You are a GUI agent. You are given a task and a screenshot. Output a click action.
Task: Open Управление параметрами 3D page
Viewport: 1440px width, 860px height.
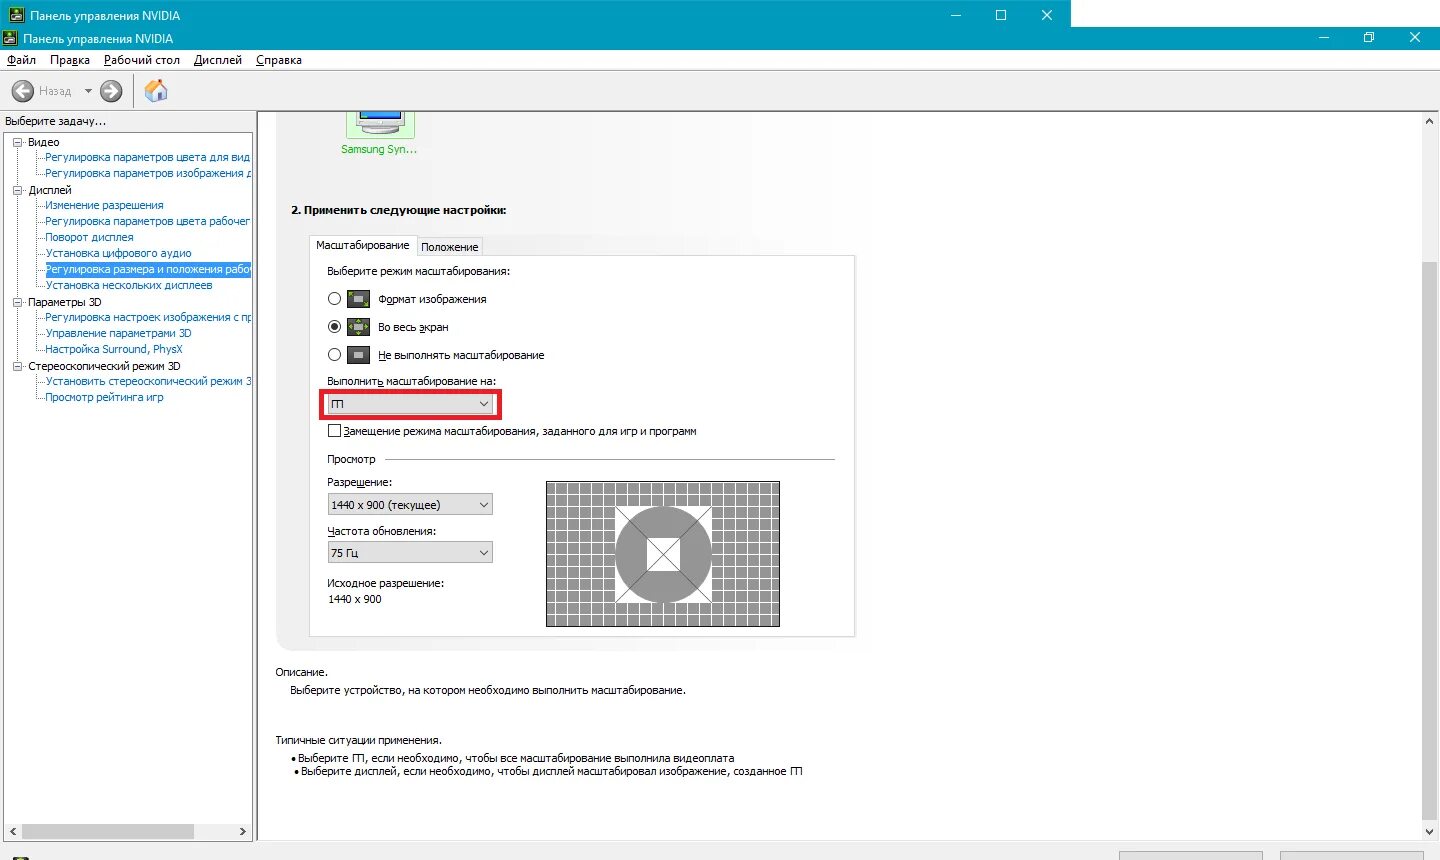(118, 333)
